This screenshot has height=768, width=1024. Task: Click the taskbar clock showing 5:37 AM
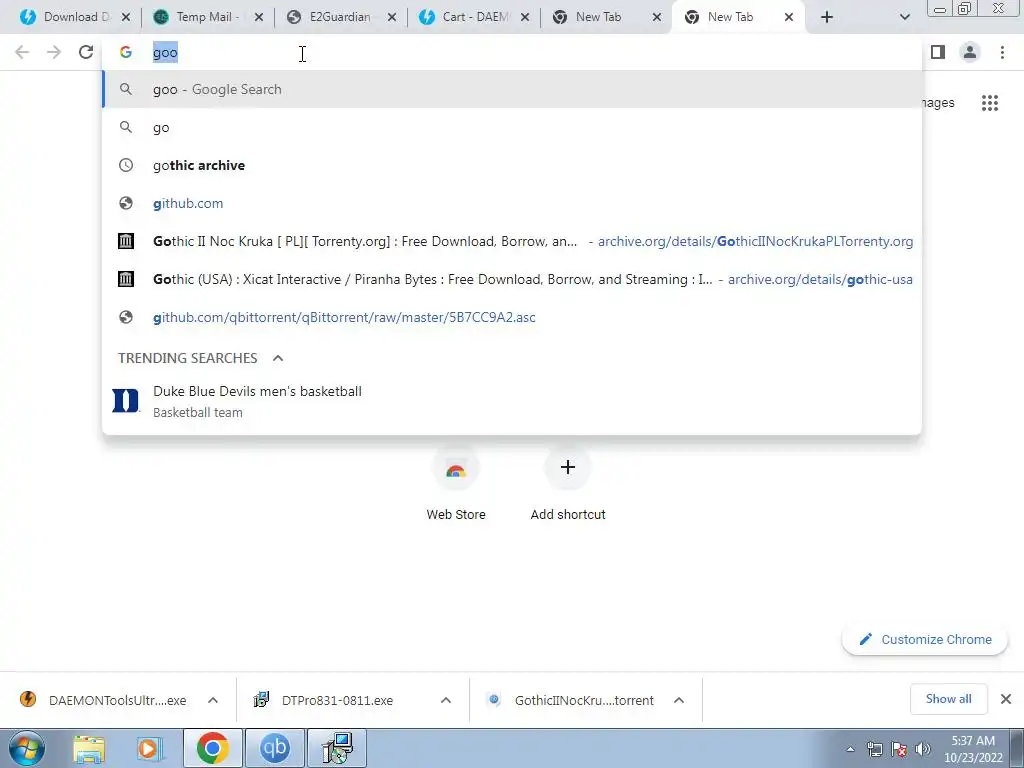(x=973, y=749)
